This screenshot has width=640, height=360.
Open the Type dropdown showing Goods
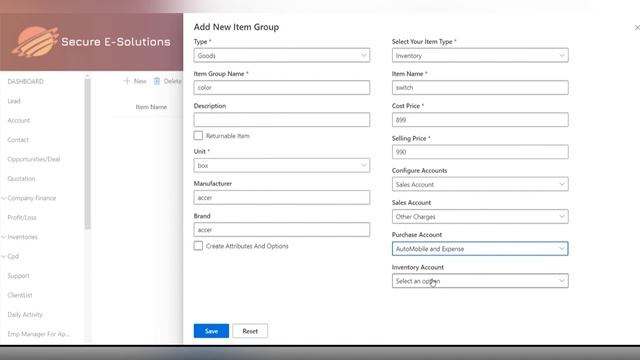point(282,56)
